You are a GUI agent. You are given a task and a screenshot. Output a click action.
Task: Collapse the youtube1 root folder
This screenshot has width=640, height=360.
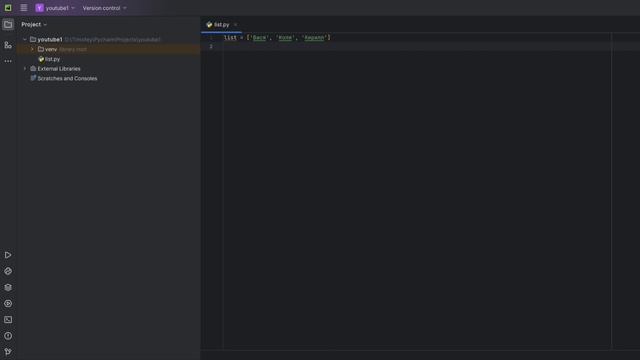[x=25, y=40]
